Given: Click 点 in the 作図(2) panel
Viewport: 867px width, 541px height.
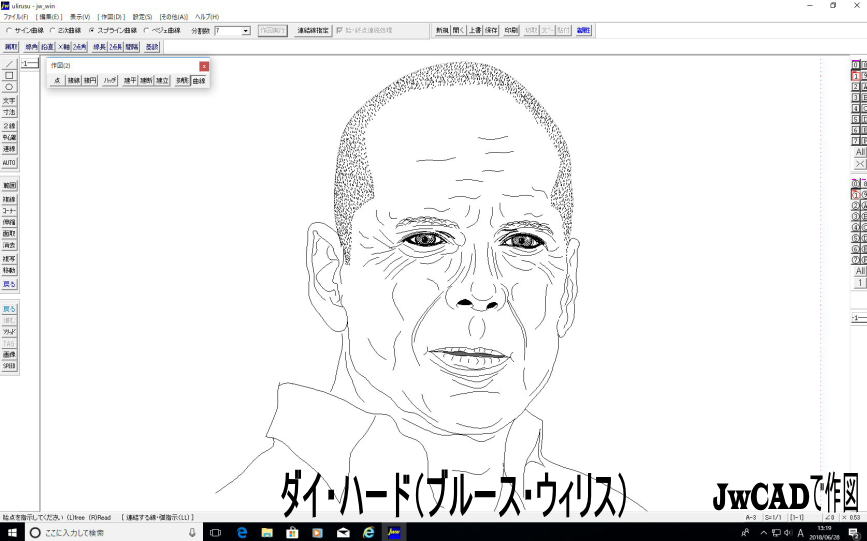Looking at the screenshot, I should click(x=57, y=81).
